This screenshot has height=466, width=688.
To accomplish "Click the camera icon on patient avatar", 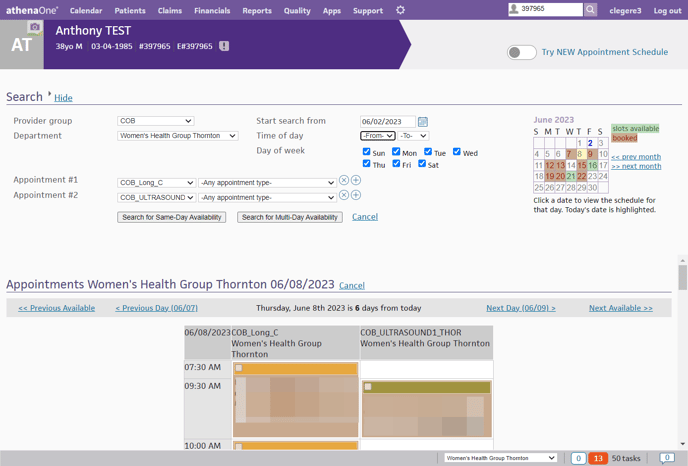I will tap(35, 27).
